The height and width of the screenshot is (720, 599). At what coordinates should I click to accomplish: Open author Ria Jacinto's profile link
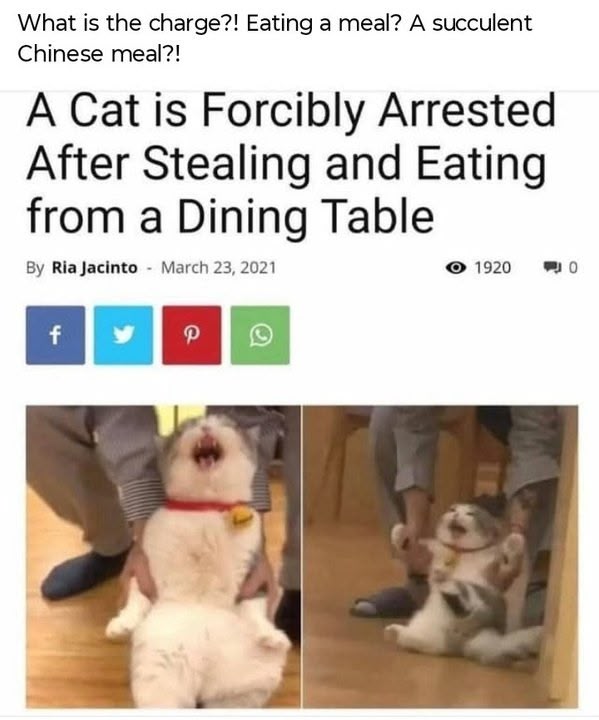95,267
